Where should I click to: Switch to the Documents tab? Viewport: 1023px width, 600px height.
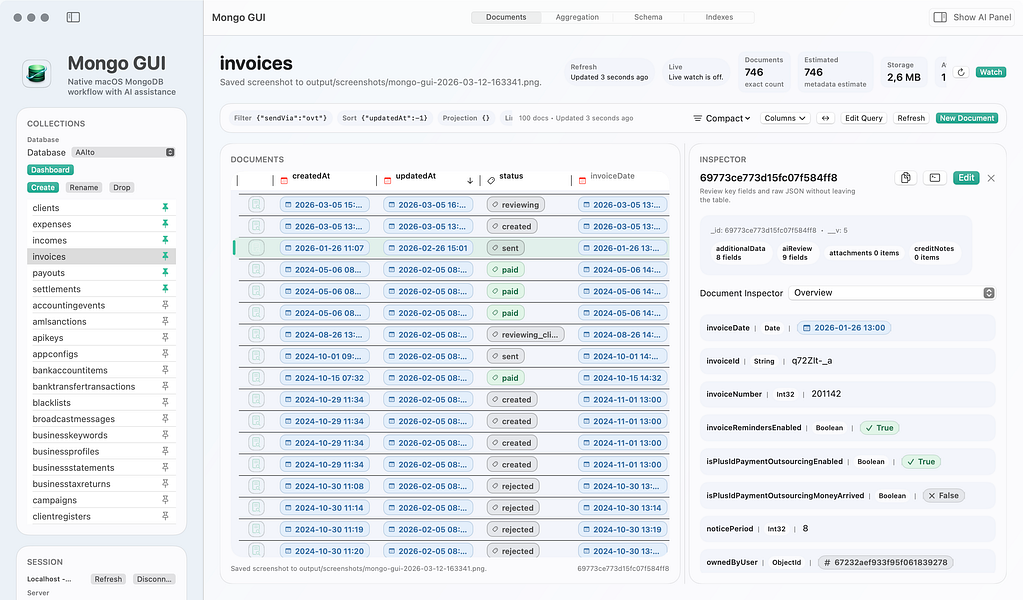(x=506, y=17)
